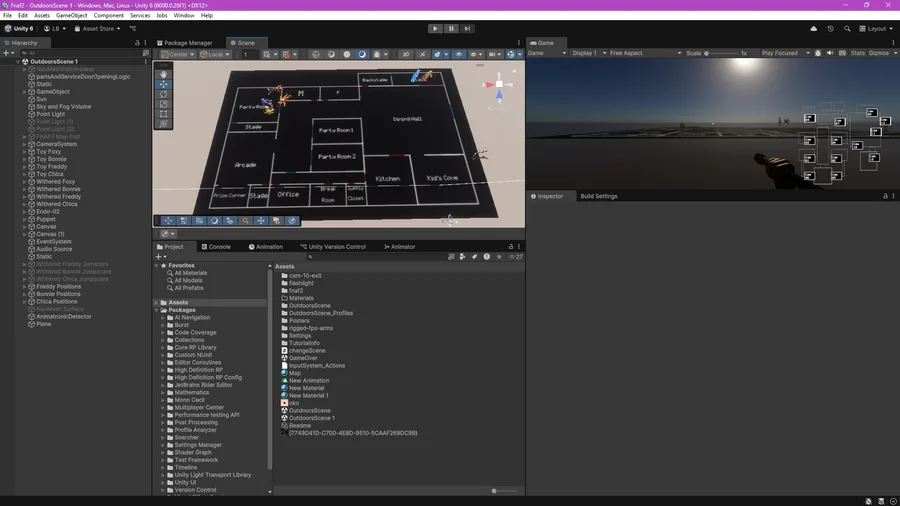
Task: Toggle Stats overlay in Game view
Action: click(858, 53)
